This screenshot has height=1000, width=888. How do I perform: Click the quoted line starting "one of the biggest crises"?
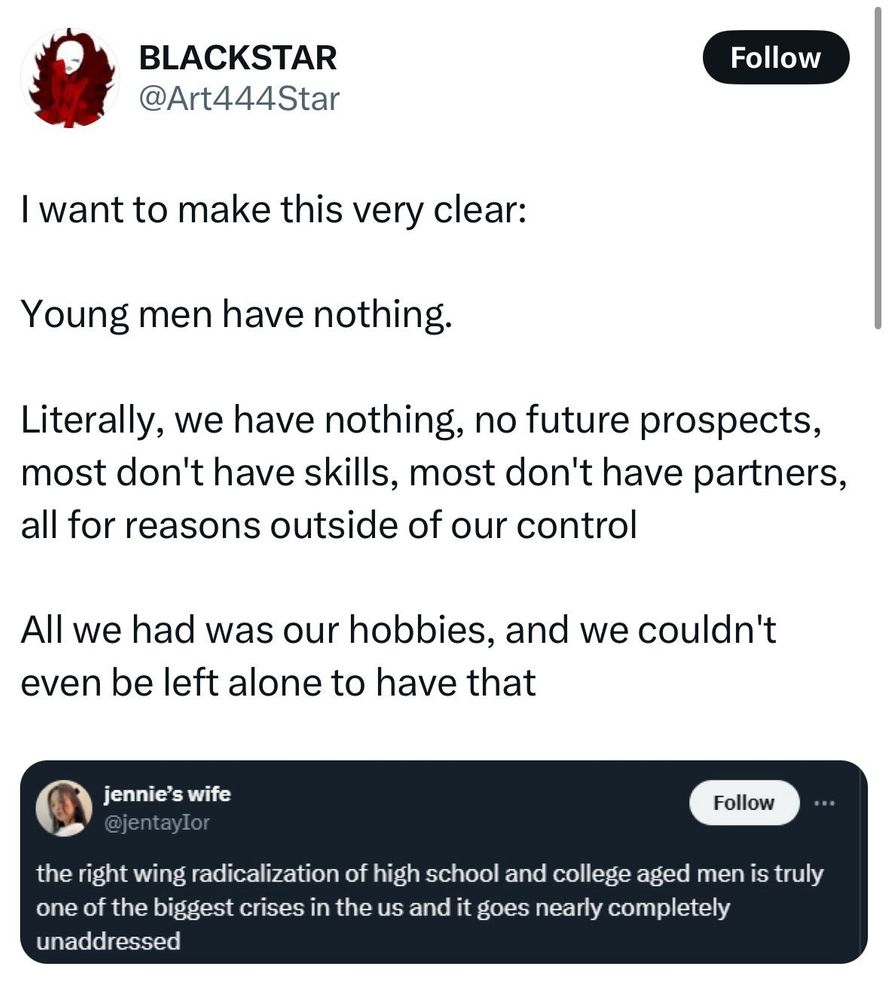[382, 908]
